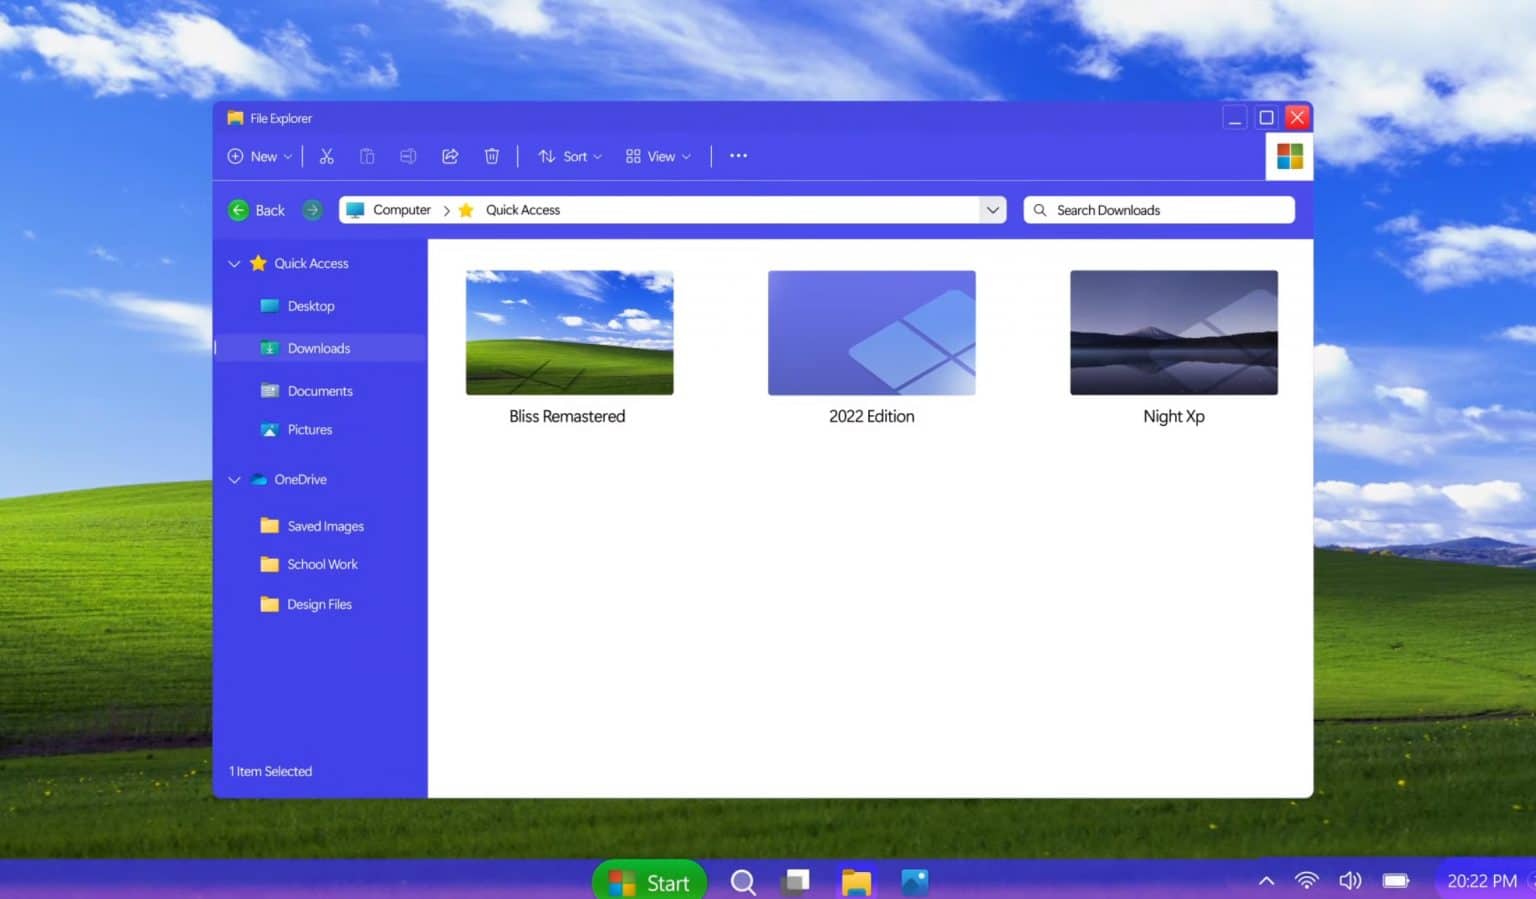Screen dimensions: 1536x899
Task: Click the forward navigation arrow
Action: (x=313, y=210)
